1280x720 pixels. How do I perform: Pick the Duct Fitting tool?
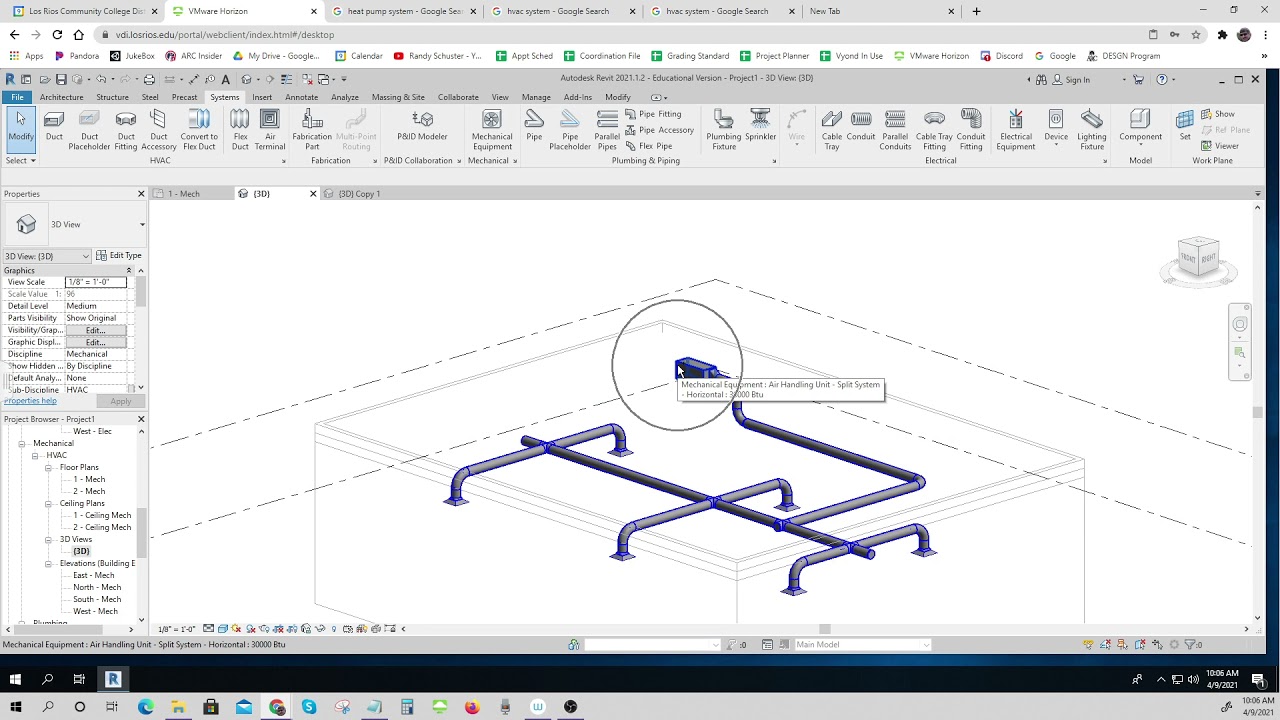point(126,130)
